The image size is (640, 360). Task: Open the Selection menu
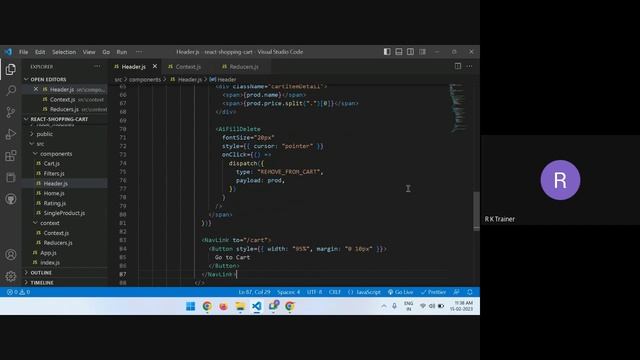point(64,52)
